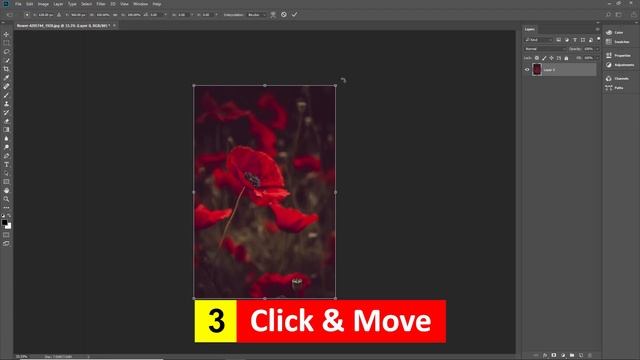Open the File menu
Screen dimensions: 640x360
pyautogui.click(x=18, y=4)
